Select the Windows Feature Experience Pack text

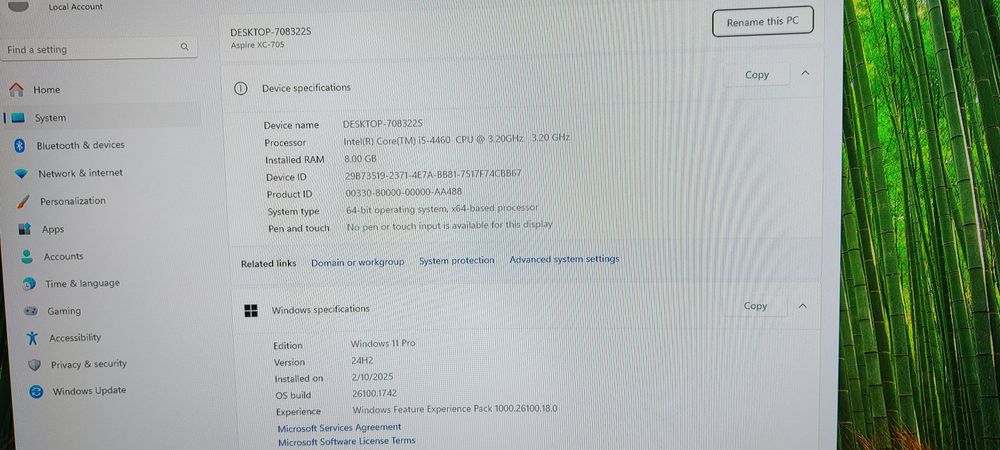point(455,409)
